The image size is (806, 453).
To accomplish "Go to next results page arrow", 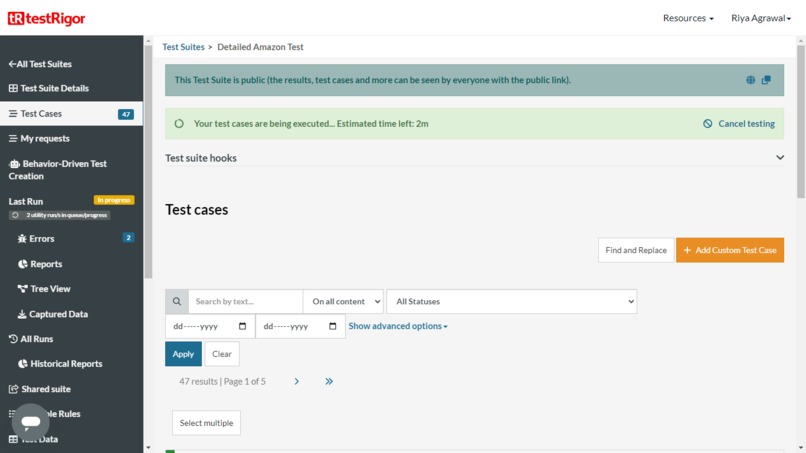I will 297,381.
